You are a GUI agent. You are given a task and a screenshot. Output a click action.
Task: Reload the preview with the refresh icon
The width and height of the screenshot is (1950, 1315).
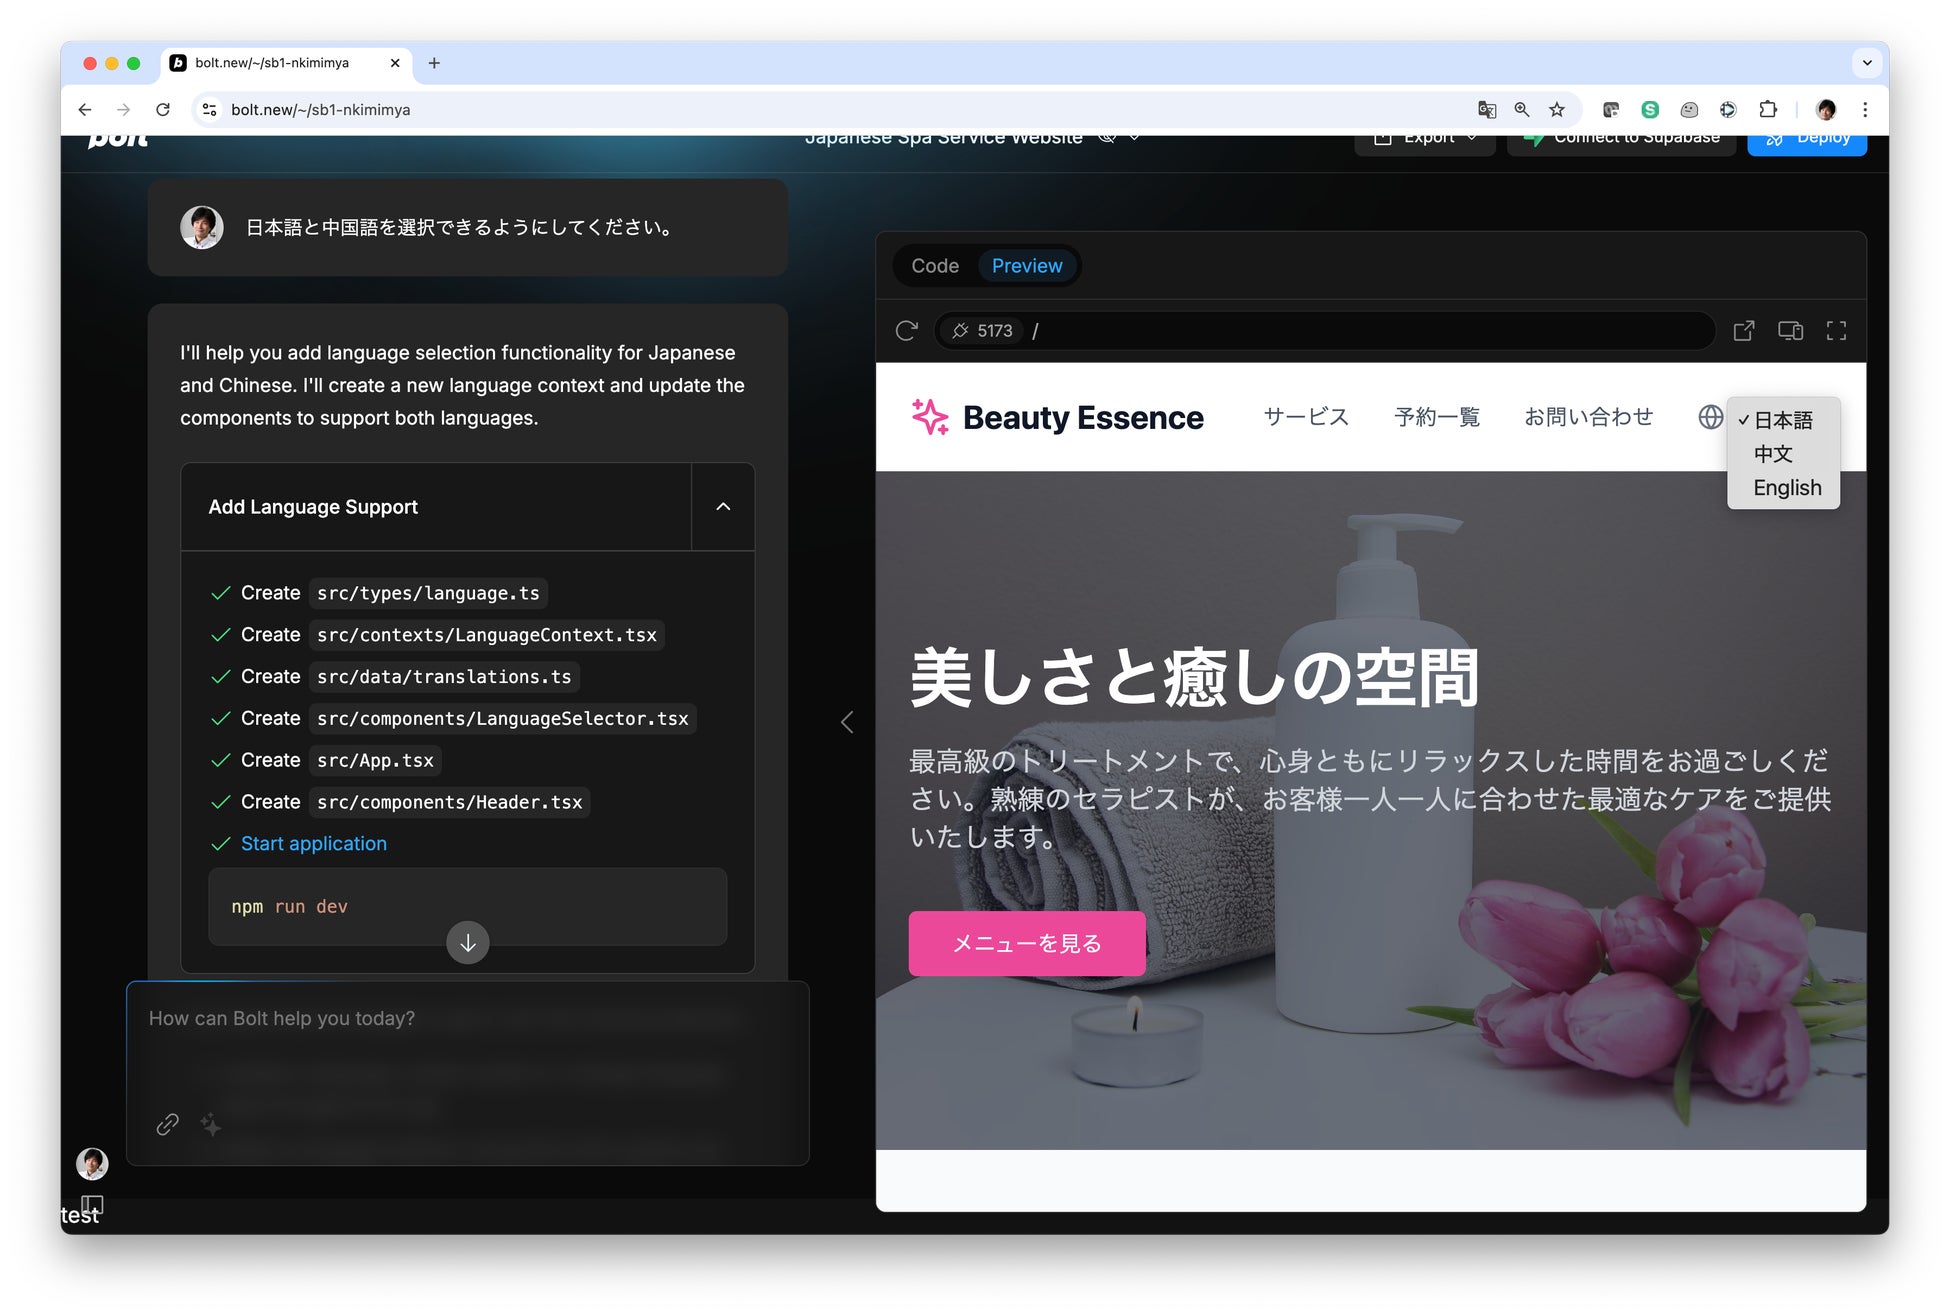coord(906,331)
